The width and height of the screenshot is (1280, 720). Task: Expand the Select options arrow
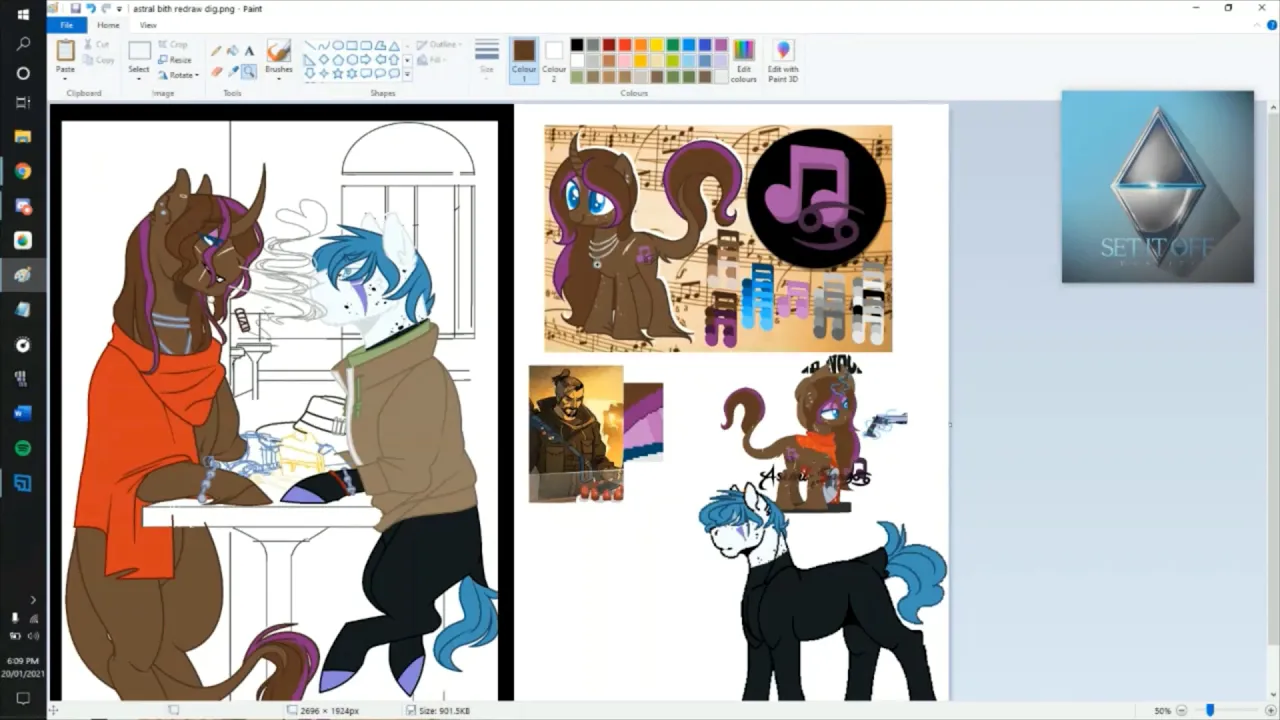(139, 79)
